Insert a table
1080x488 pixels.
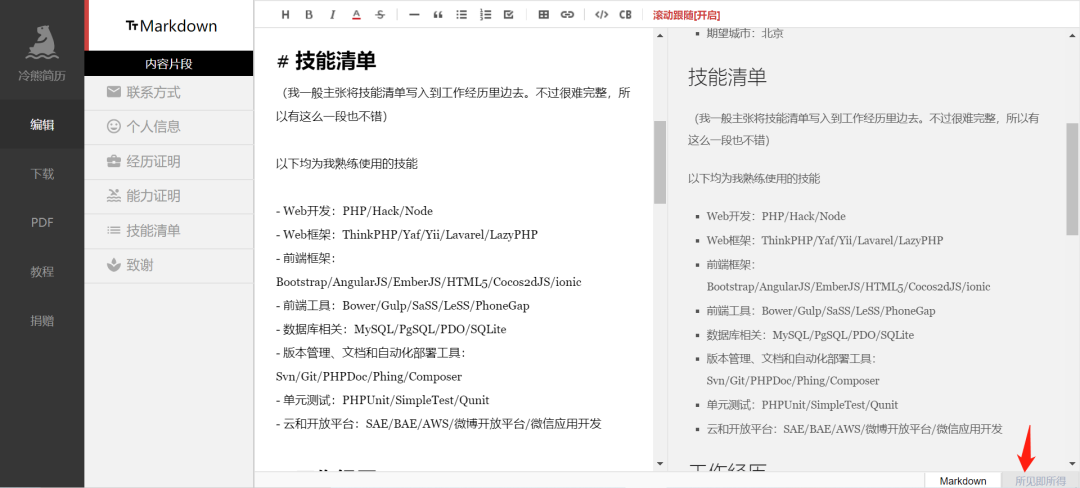pyautogui.click(x=543, y=14)
